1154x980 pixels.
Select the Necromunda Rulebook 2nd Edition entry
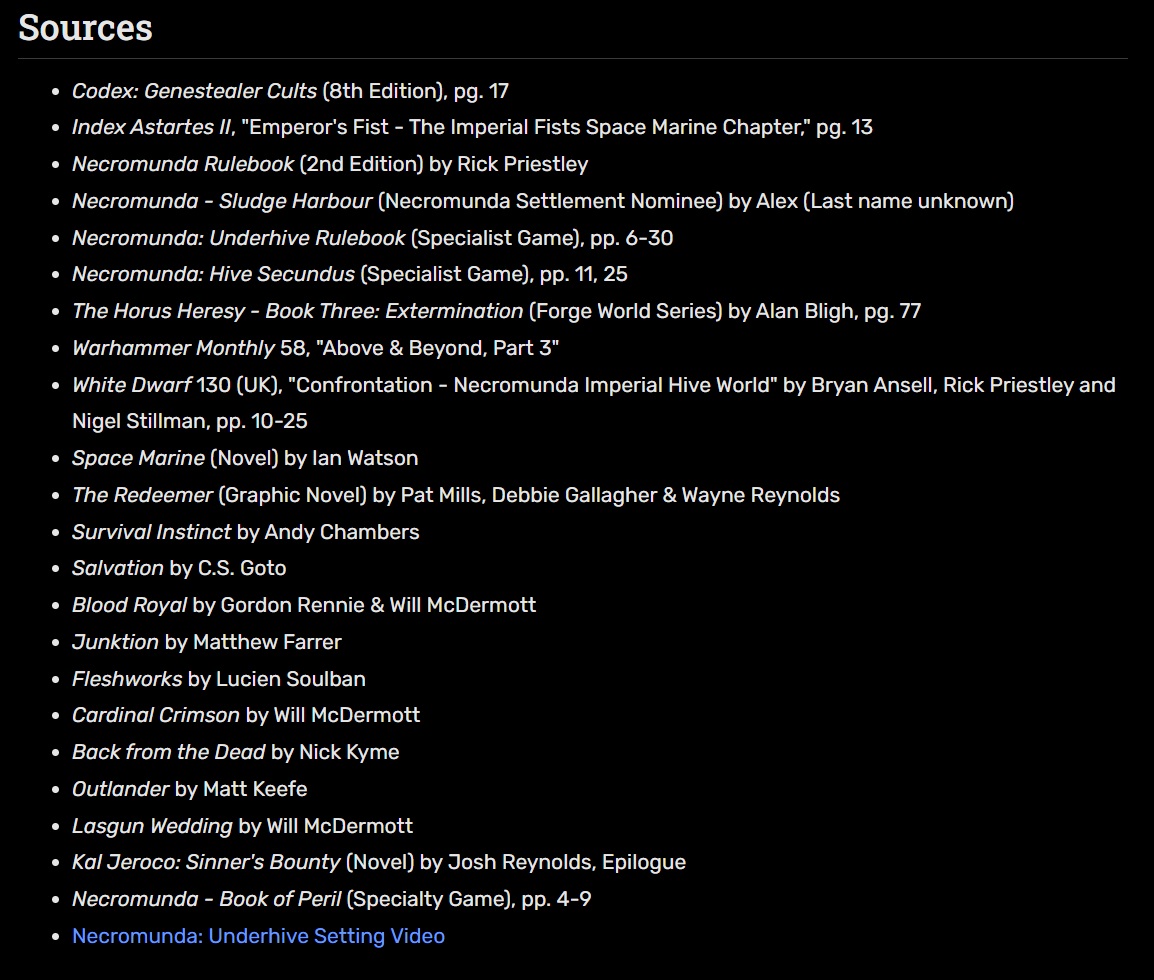tap(330, 164)
